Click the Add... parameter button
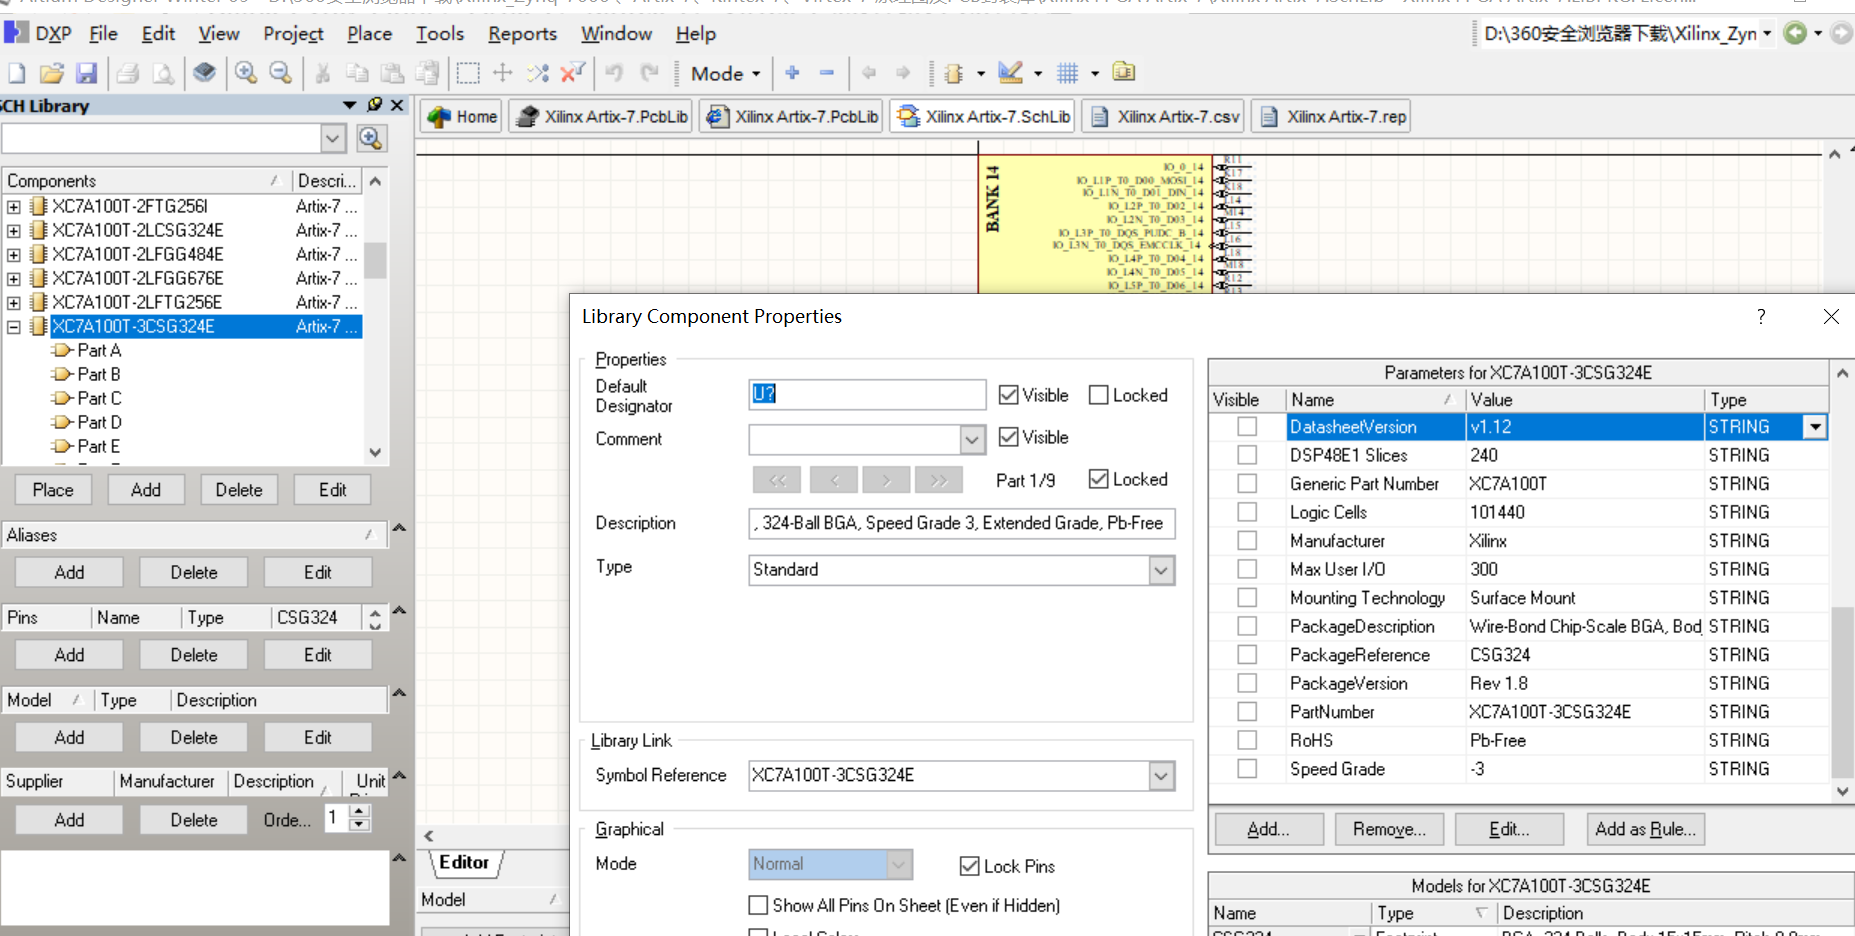 point(1269,829)
